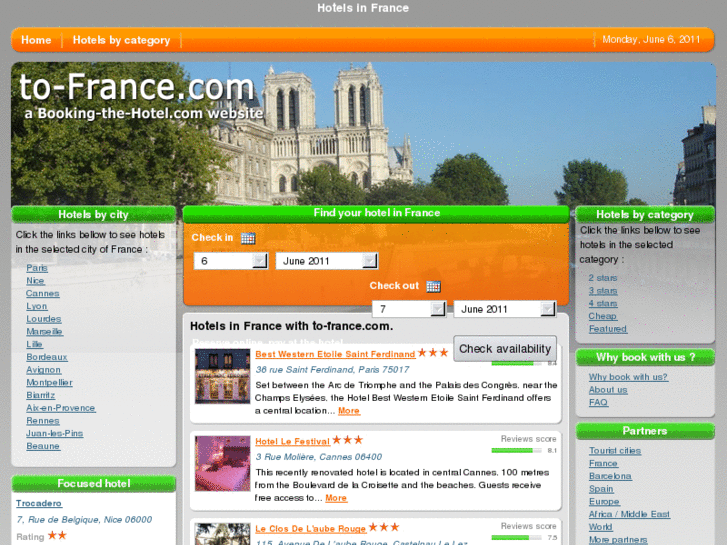The image size is (727, 545).
Task: Open Best Western Etoile Saint Ferdinand hotel link
Action: (335, 354)
